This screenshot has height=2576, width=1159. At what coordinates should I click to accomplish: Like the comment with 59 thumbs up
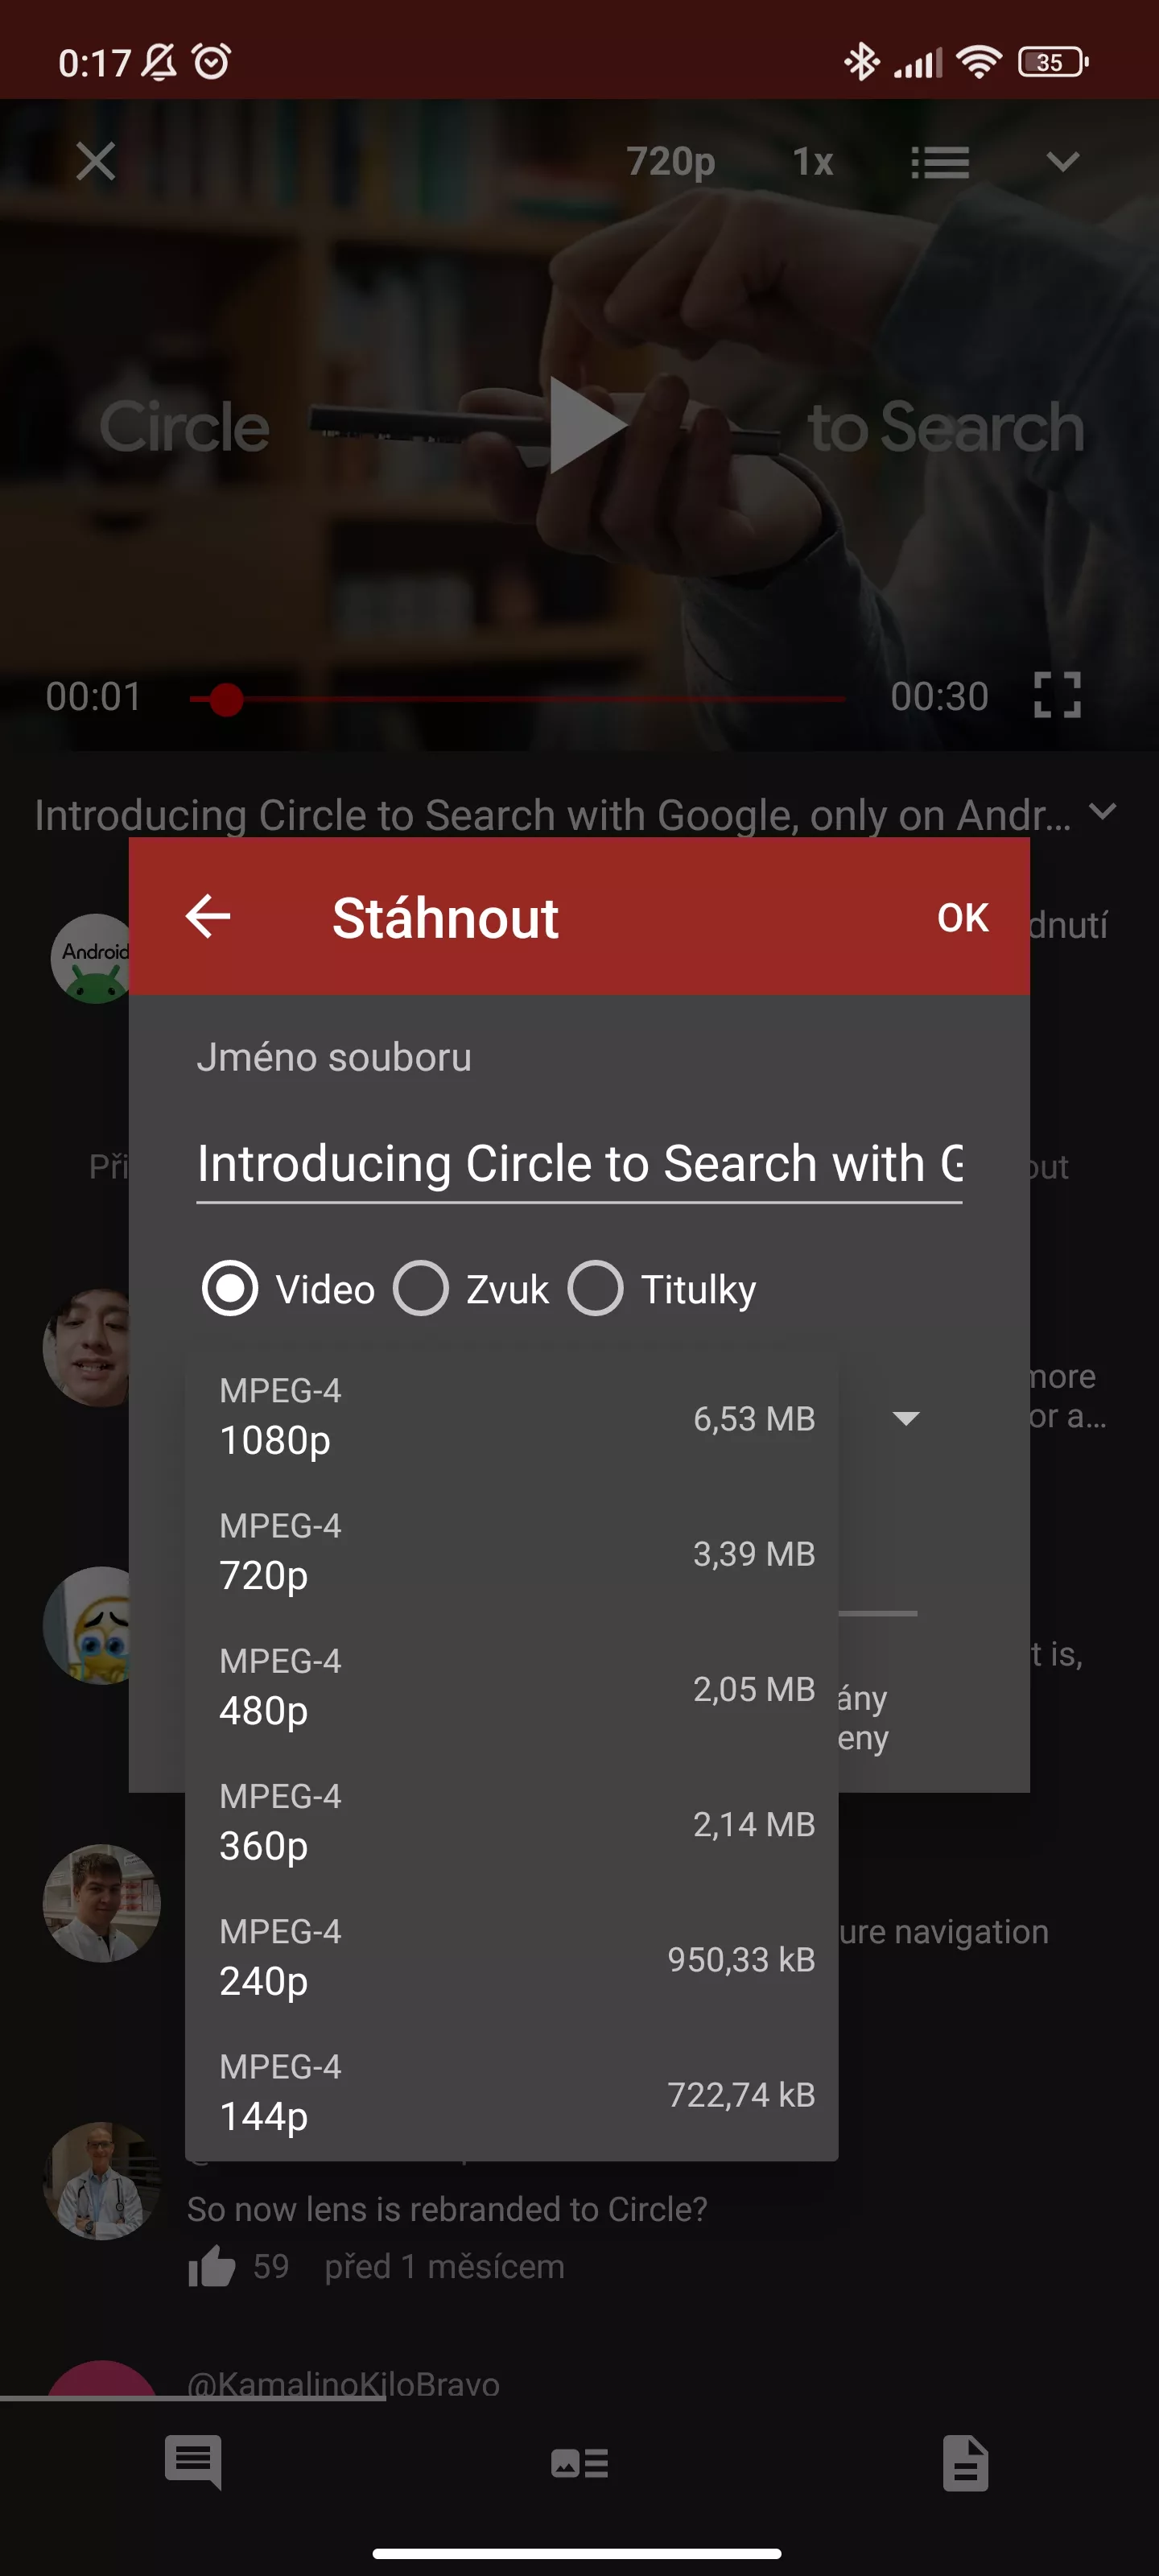click(x=211, y=2265)
